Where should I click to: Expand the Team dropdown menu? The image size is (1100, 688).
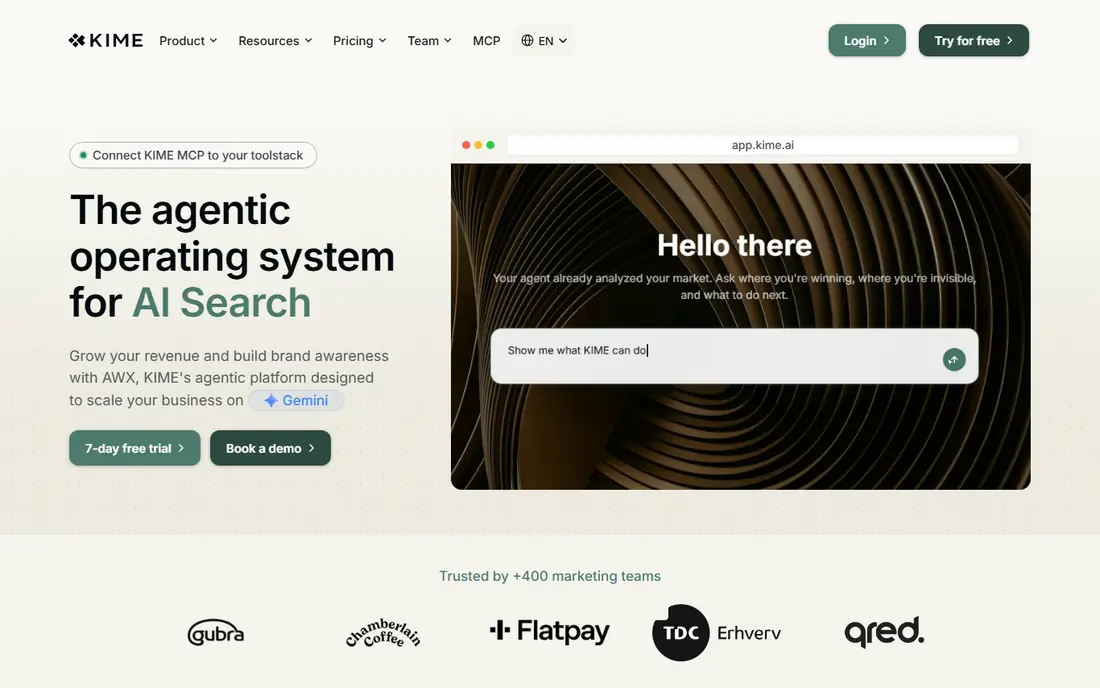point(429,41)
